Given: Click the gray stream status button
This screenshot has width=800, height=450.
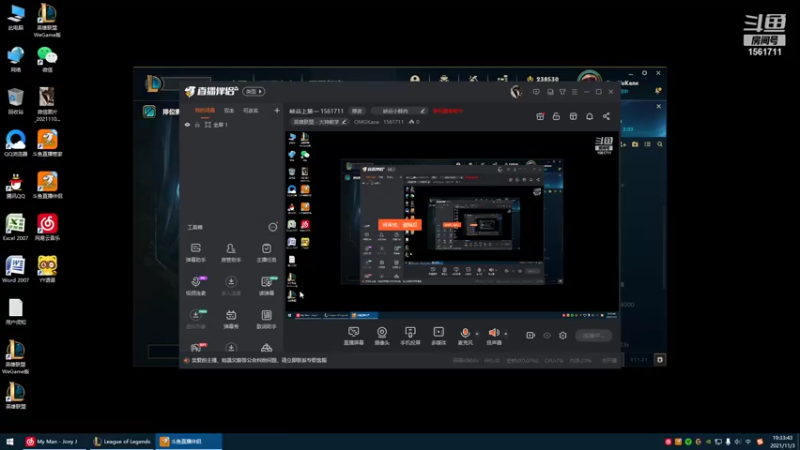Looking at the screenshot, I should pos(593,335).
